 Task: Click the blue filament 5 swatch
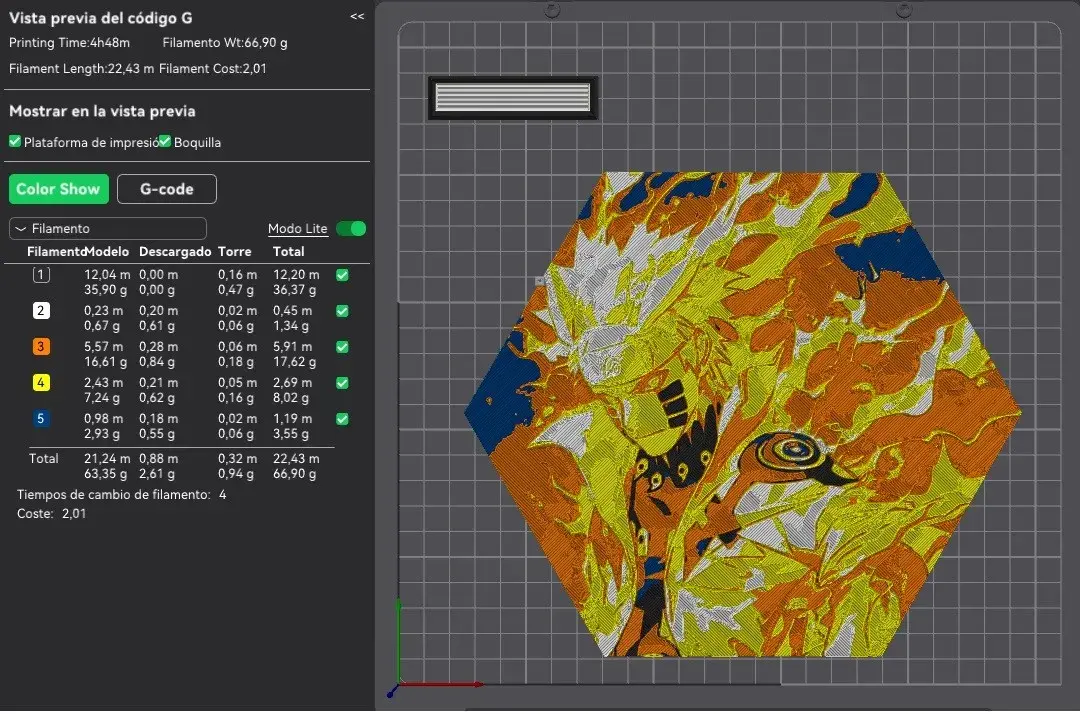(x=41, y=418)
